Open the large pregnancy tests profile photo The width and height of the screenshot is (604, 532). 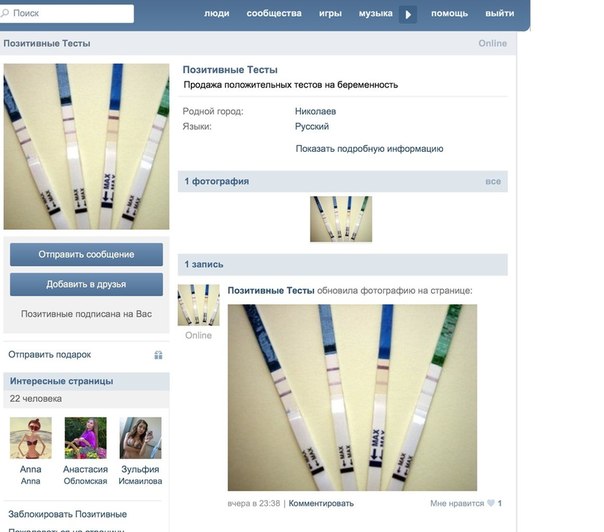coord(86,146)
